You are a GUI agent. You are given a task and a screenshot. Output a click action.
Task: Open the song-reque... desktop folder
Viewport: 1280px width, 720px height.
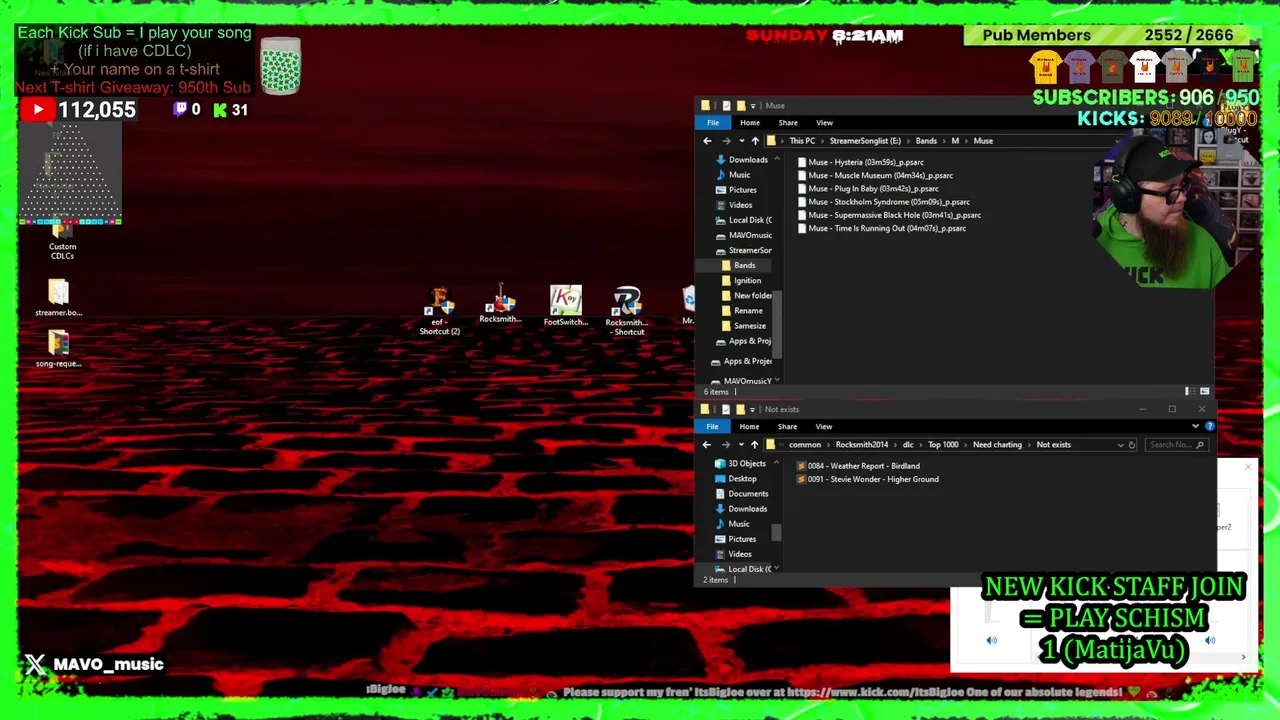(58, 348)
